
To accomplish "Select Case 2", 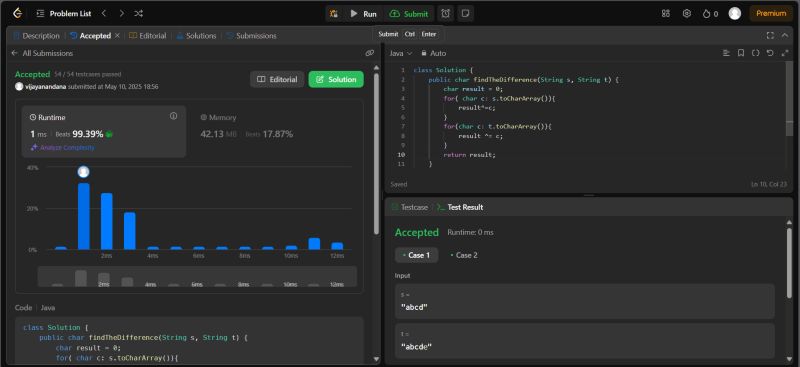I will pyautogui.click(x=464, y=255).
